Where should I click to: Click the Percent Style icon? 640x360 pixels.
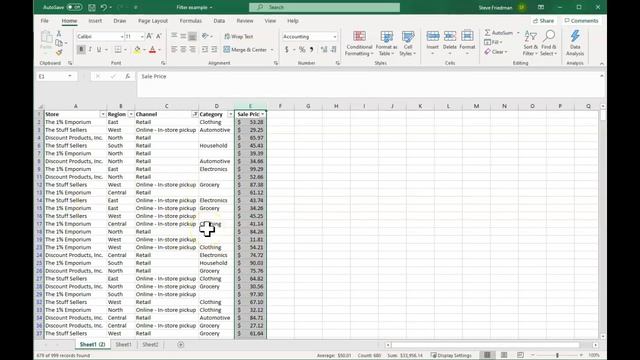point(302,49)
